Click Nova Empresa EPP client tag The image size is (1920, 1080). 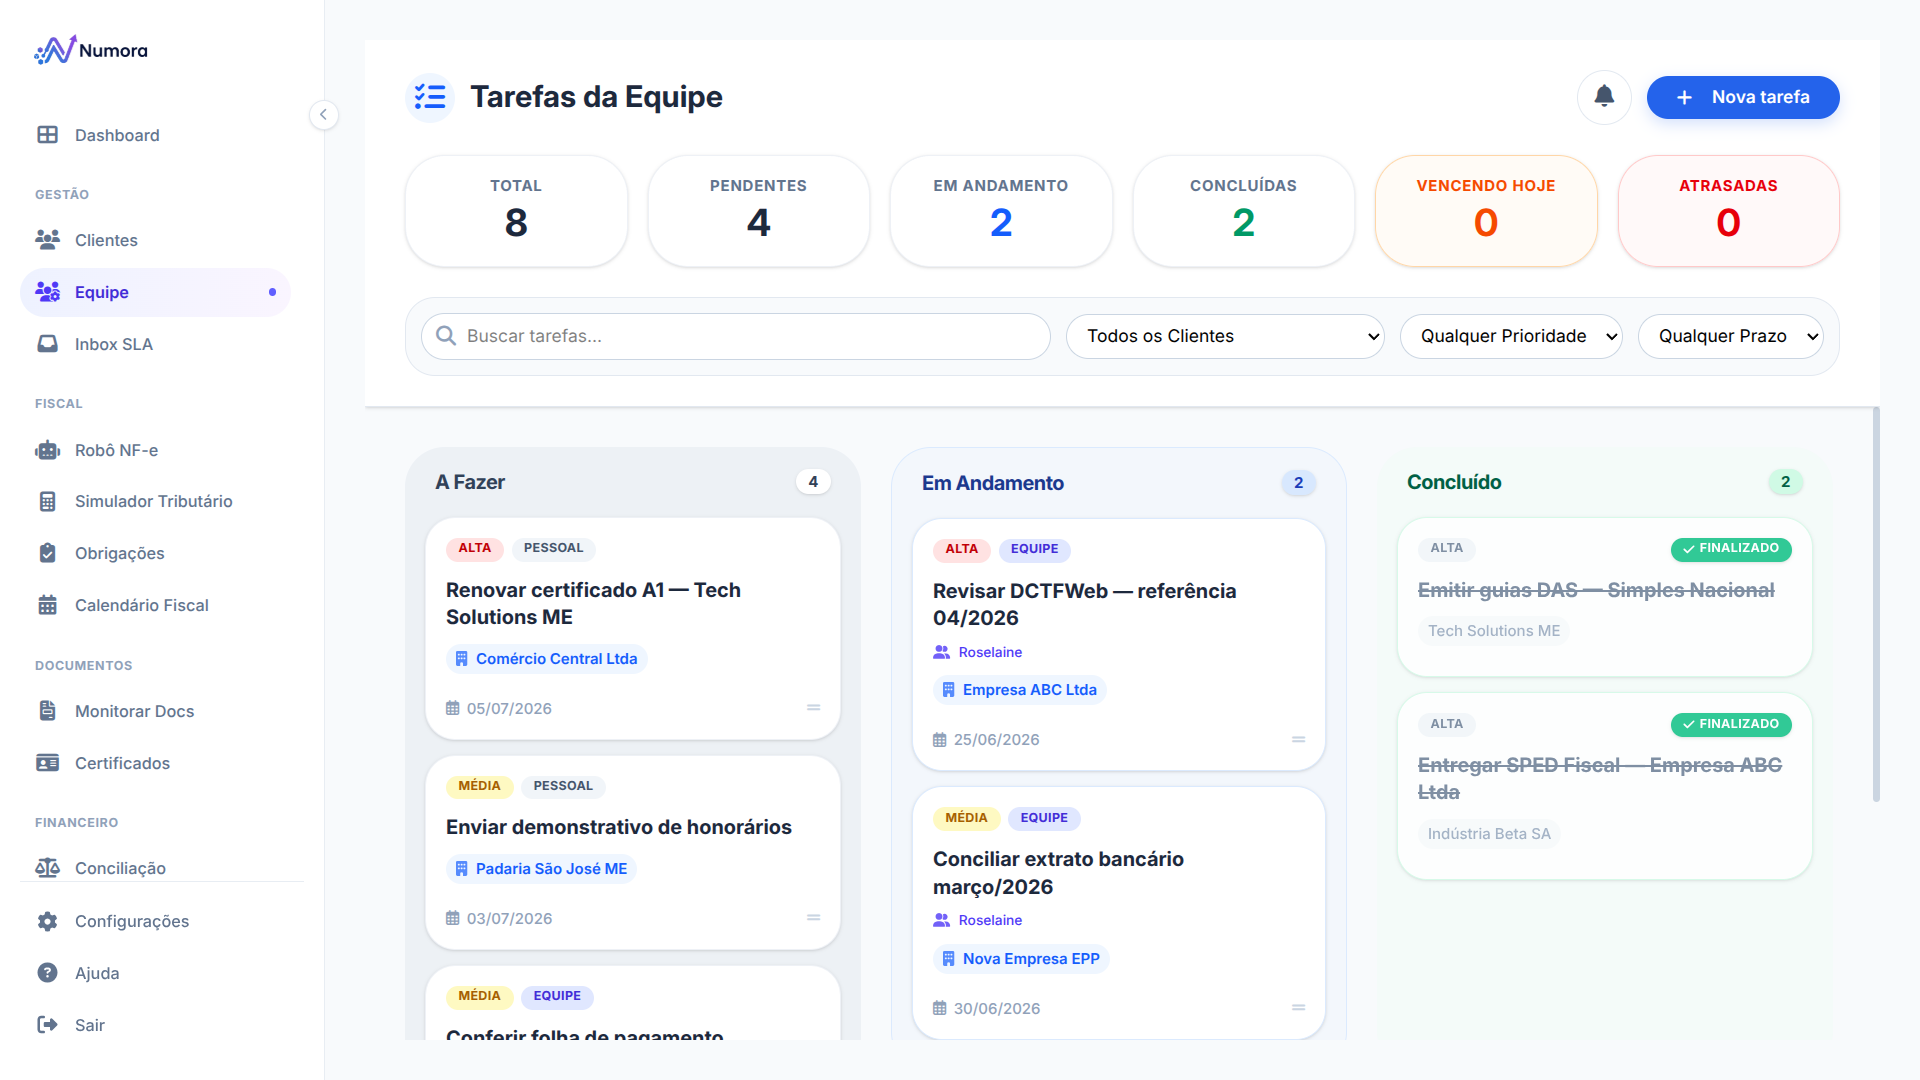pyautogui.click(x=1021, y=959)
